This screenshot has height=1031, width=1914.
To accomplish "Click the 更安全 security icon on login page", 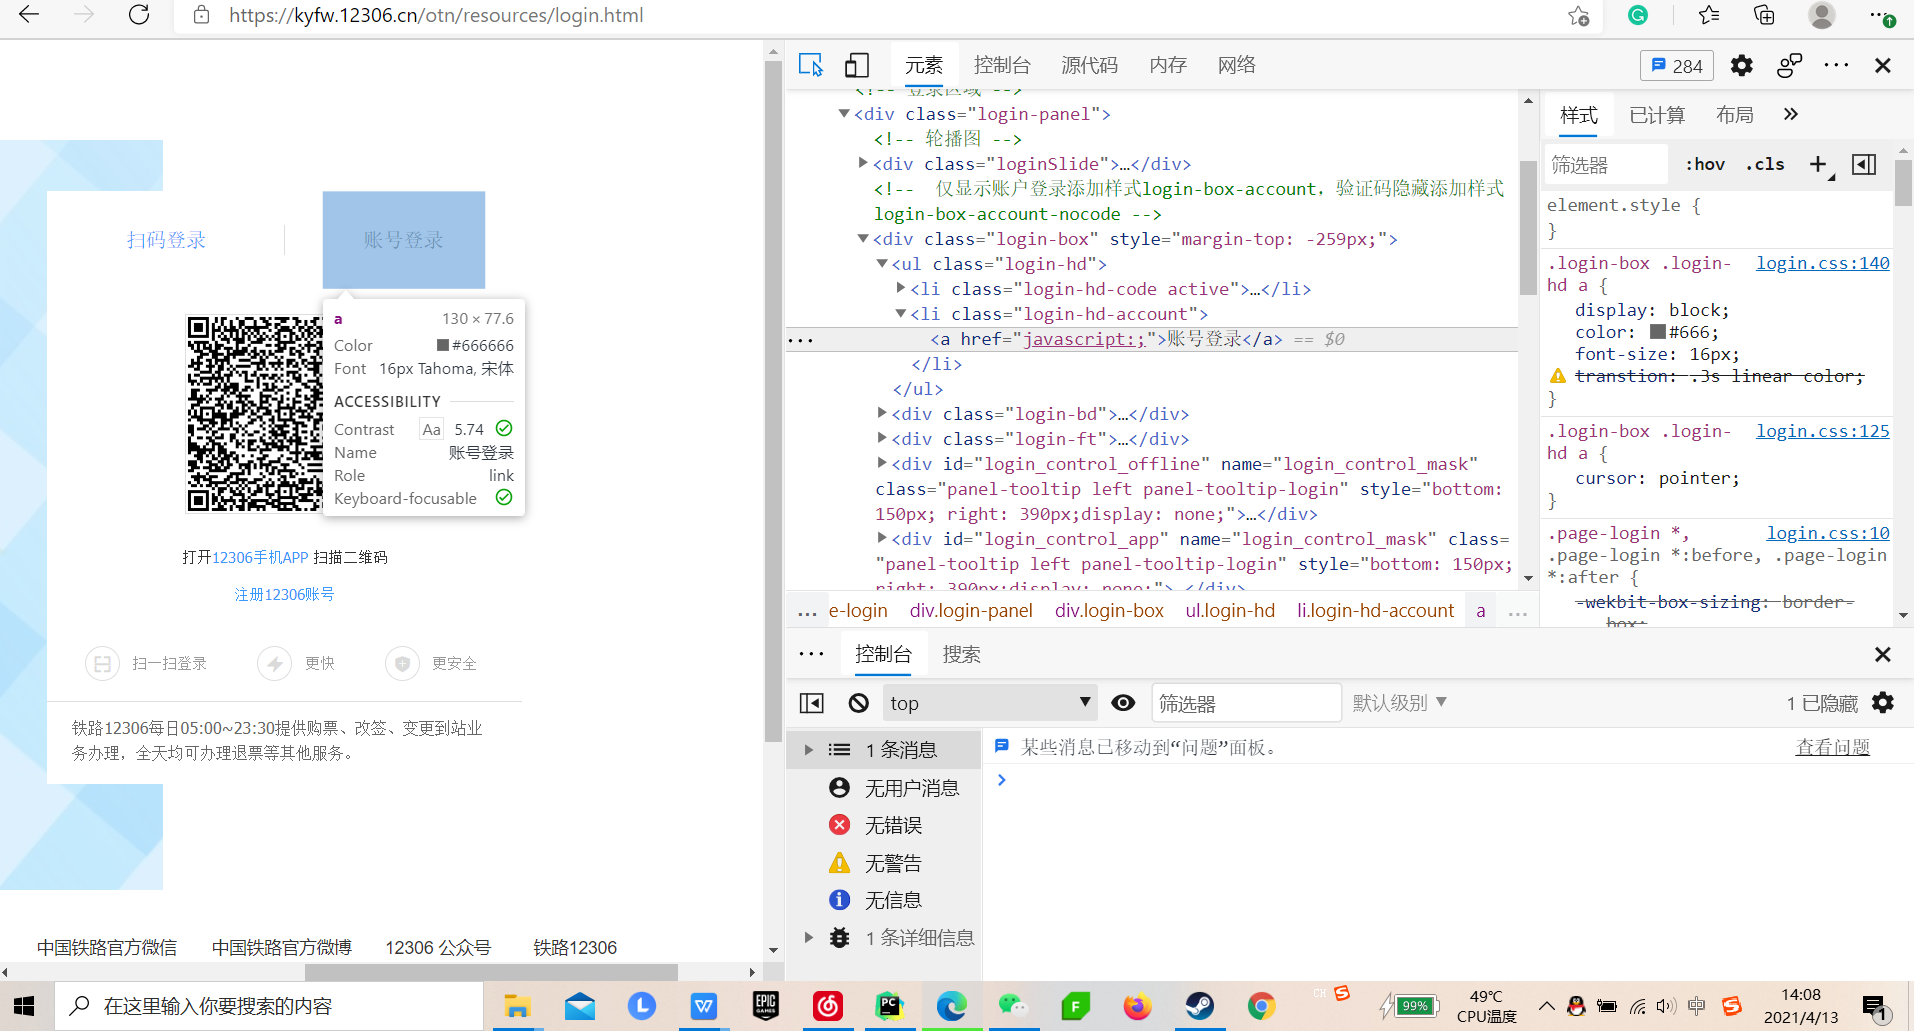I will [402, 663].
